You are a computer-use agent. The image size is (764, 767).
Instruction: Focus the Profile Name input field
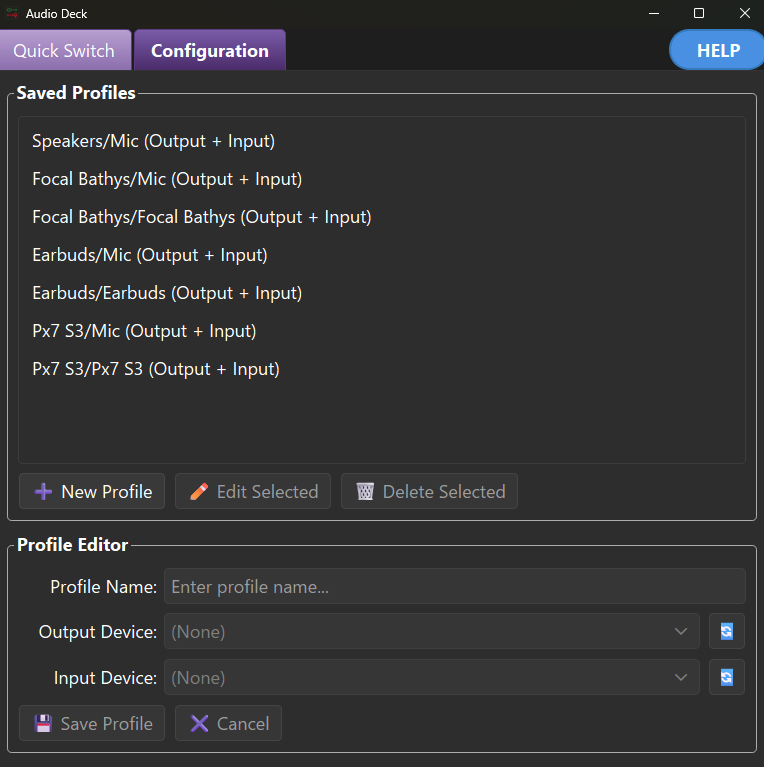[455, 586]
